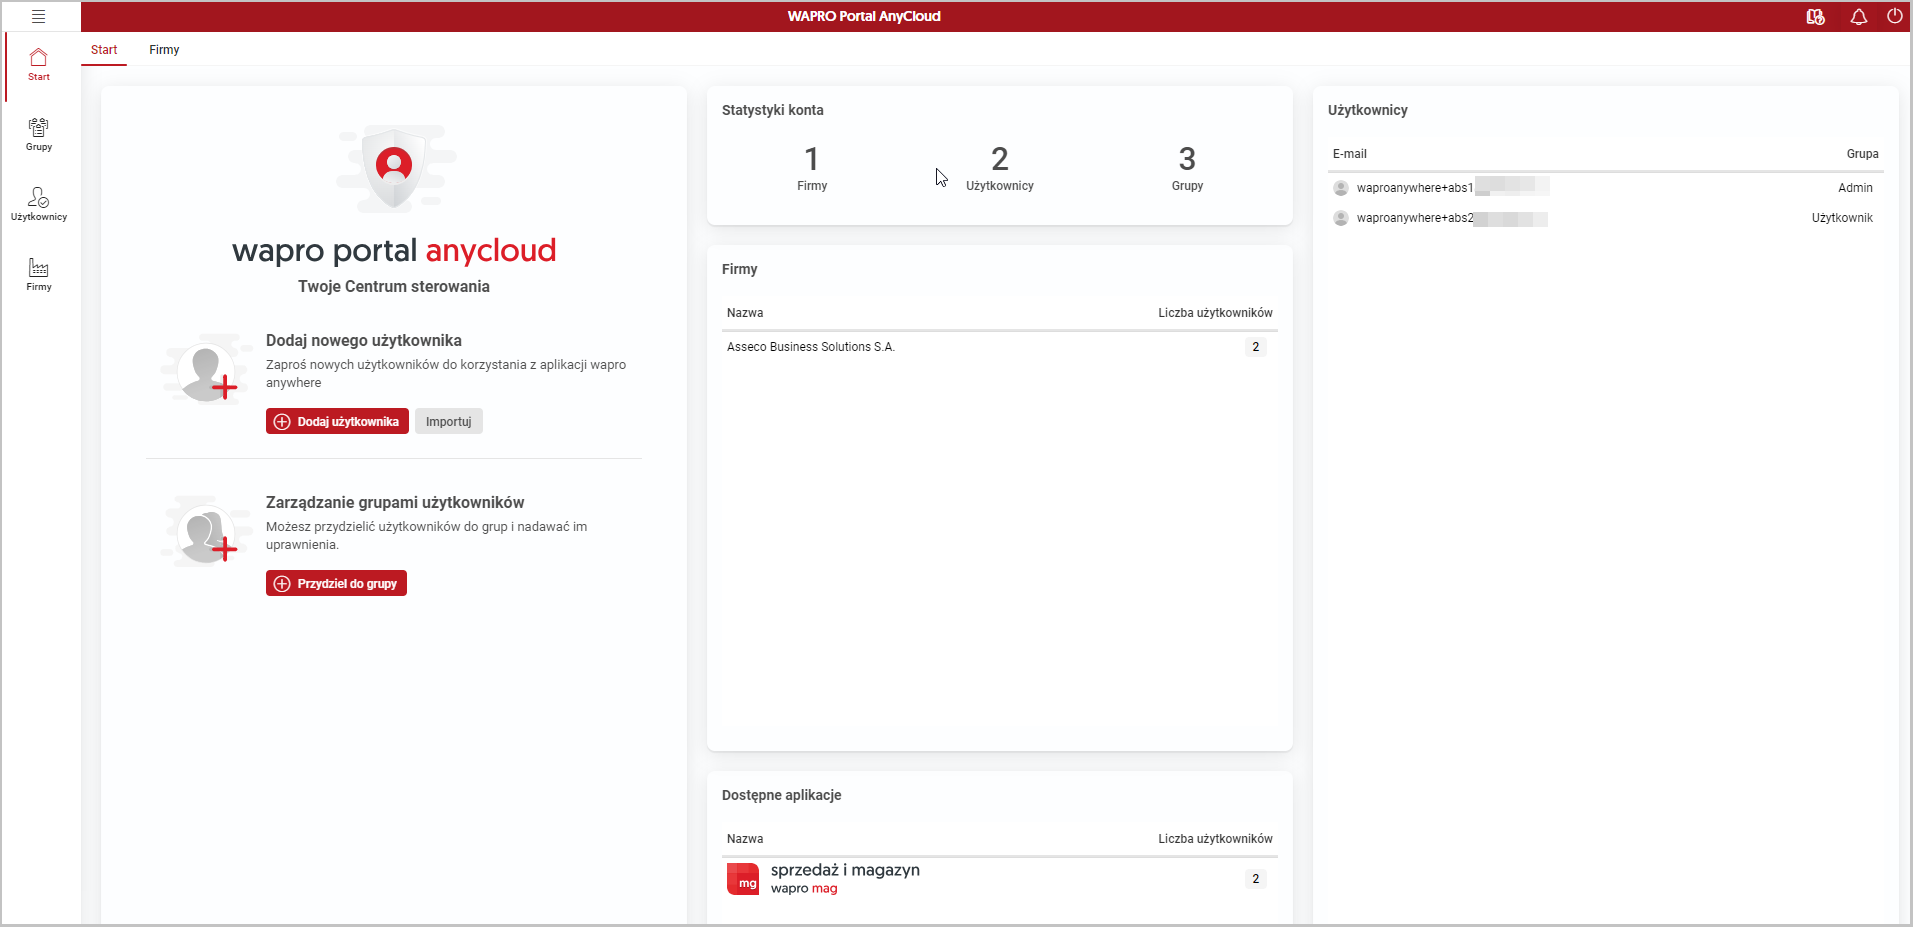Open Firmy in the sidebar
This screenshot has height=927, width=1913.
point(39,274)
